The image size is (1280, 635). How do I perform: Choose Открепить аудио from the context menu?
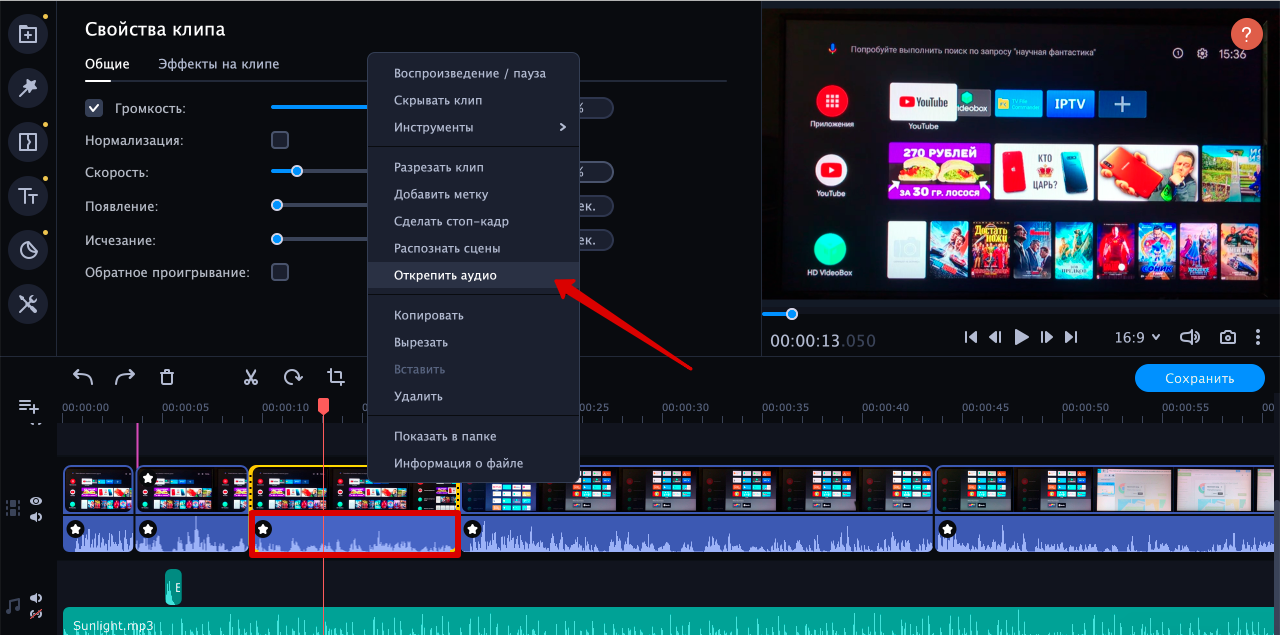445,275
